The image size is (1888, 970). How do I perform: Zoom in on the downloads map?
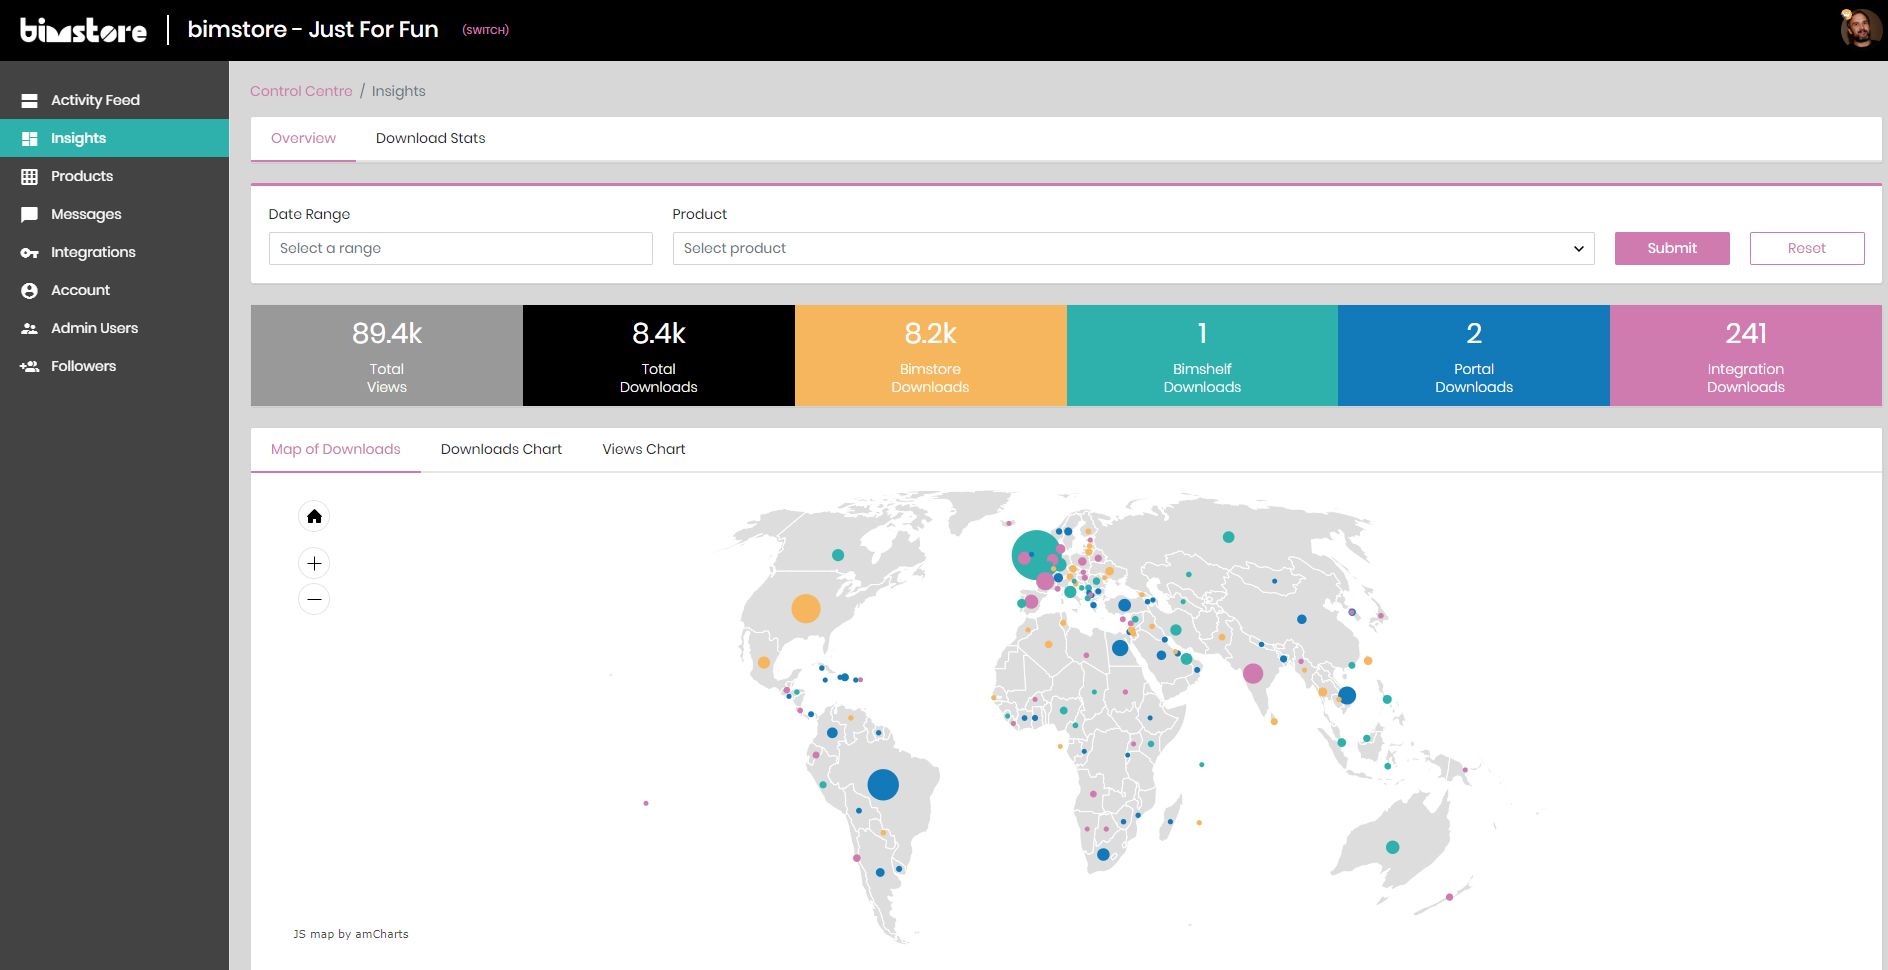314,563
